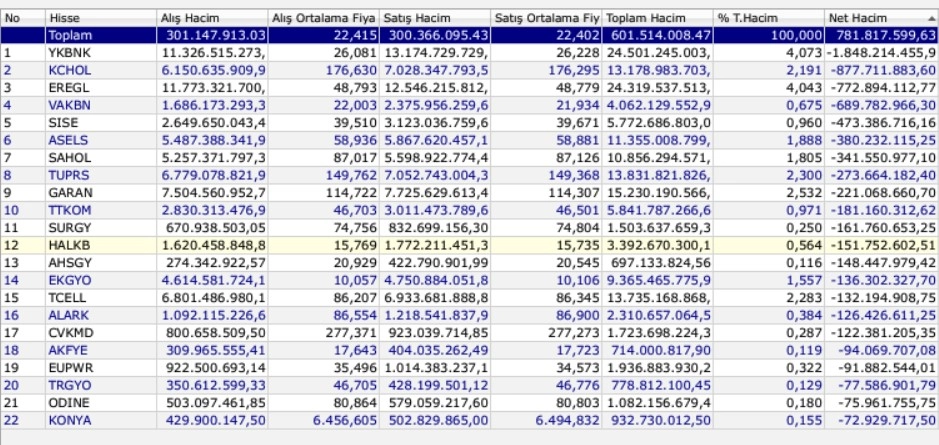Select the EKGYO stock row
The height and width of the screenshot is (445, 939).
tap(470, 280)
